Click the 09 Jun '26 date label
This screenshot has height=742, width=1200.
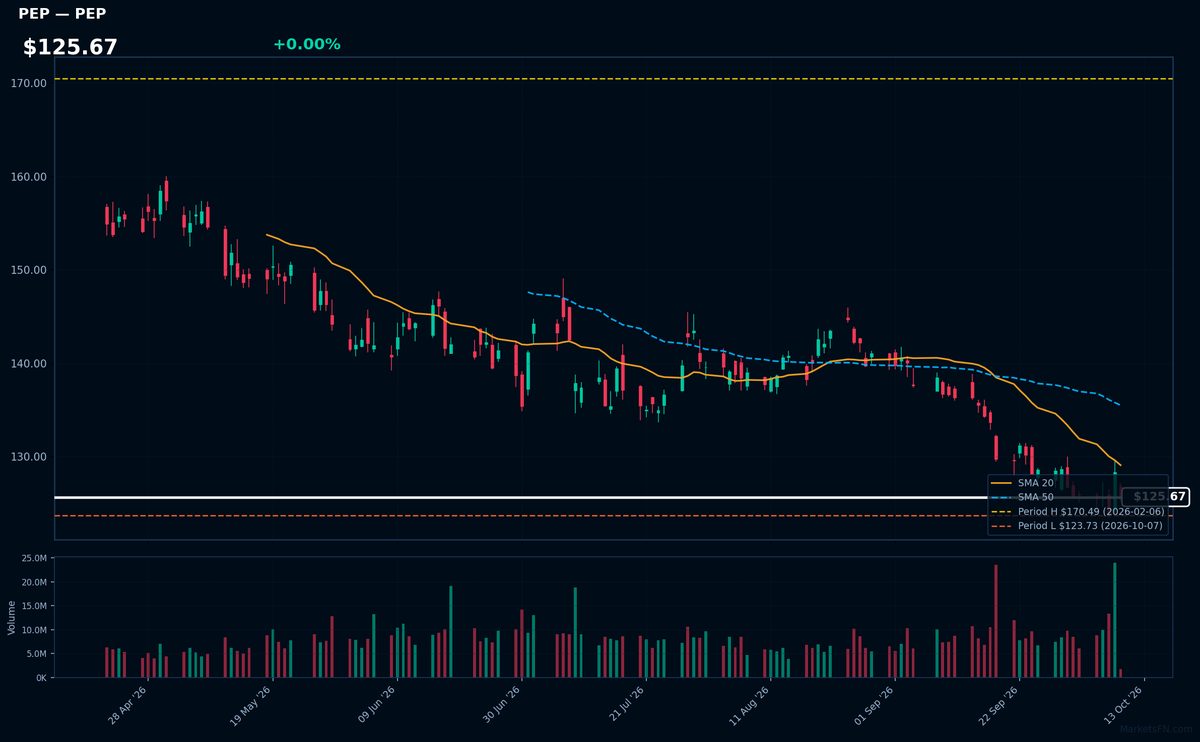pyautogui.click(x=377, y=704)
